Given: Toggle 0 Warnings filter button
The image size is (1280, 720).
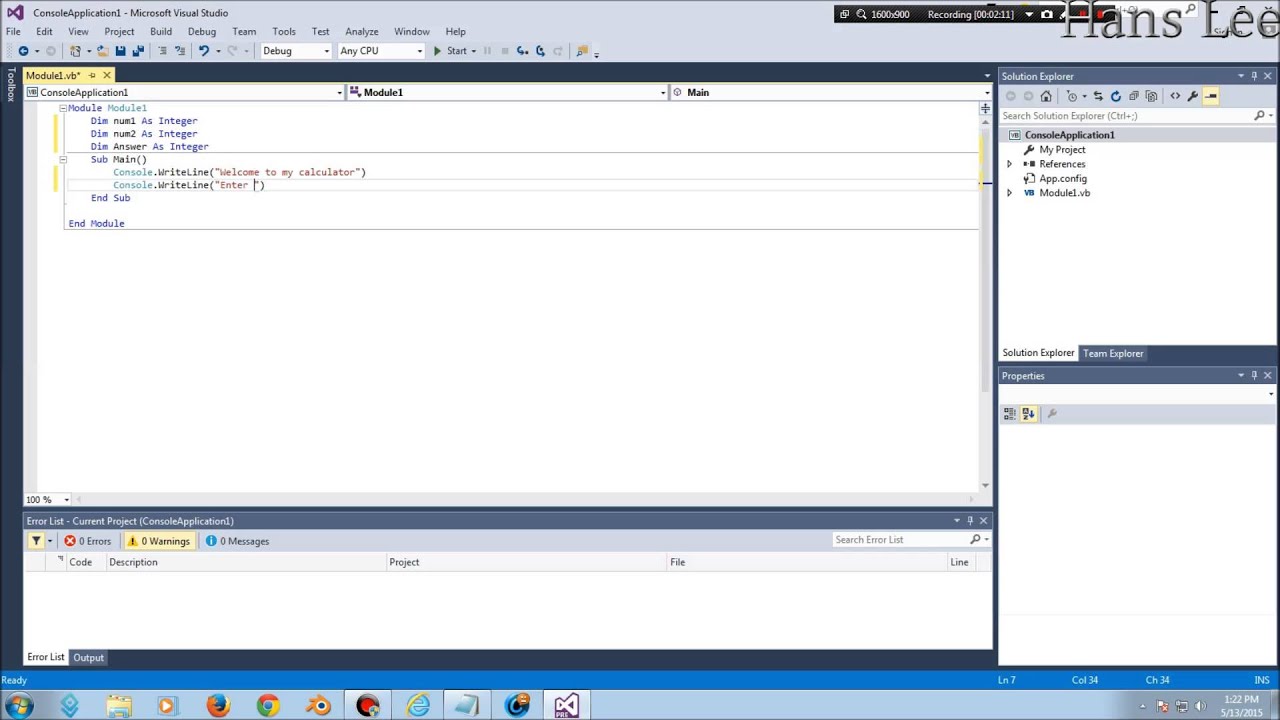Looking at the screenshot, I should [x=159, y=541].
